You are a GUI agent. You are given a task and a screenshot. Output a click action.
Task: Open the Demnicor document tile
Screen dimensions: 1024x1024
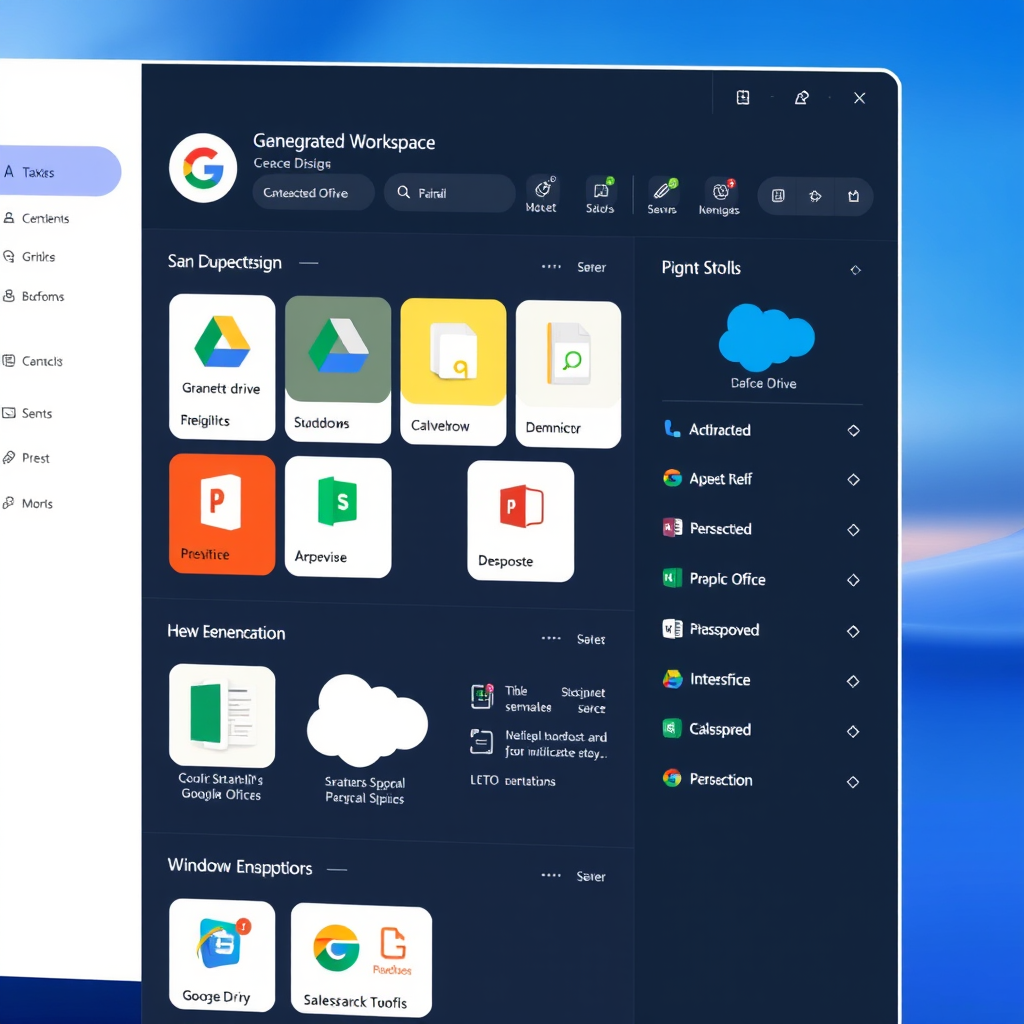coord(568,373)
